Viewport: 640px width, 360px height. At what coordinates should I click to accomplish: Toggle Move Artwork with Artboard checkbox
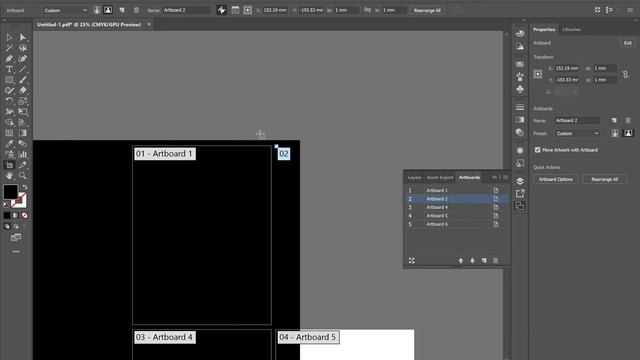pyautogui.click(x=538, y=150)
